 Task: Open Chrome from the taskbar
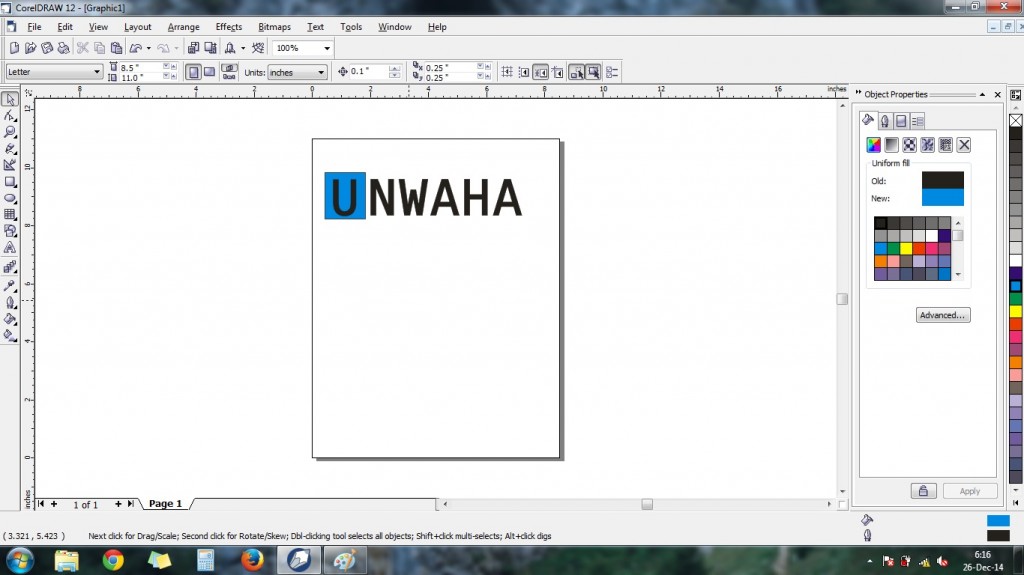[x=113, y=560]
